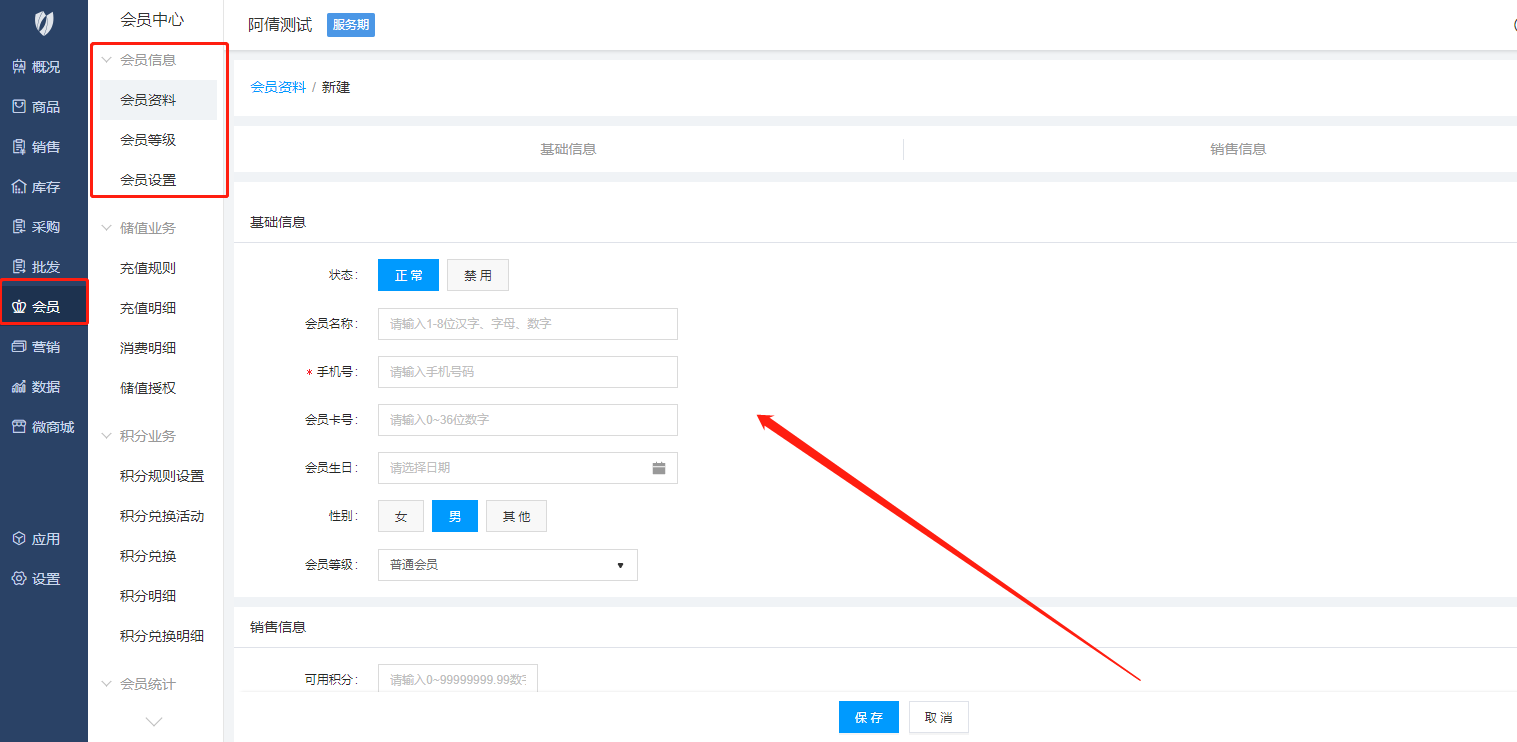Select 其他 gender option

click(x=516, y=517)
